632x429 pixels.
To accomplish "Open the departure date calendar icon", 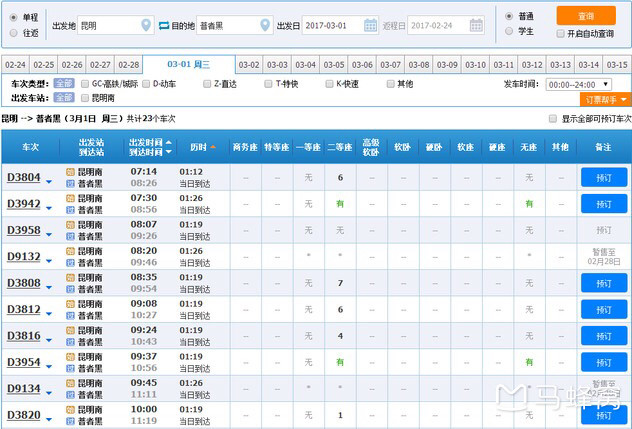I will click(370, 25).
